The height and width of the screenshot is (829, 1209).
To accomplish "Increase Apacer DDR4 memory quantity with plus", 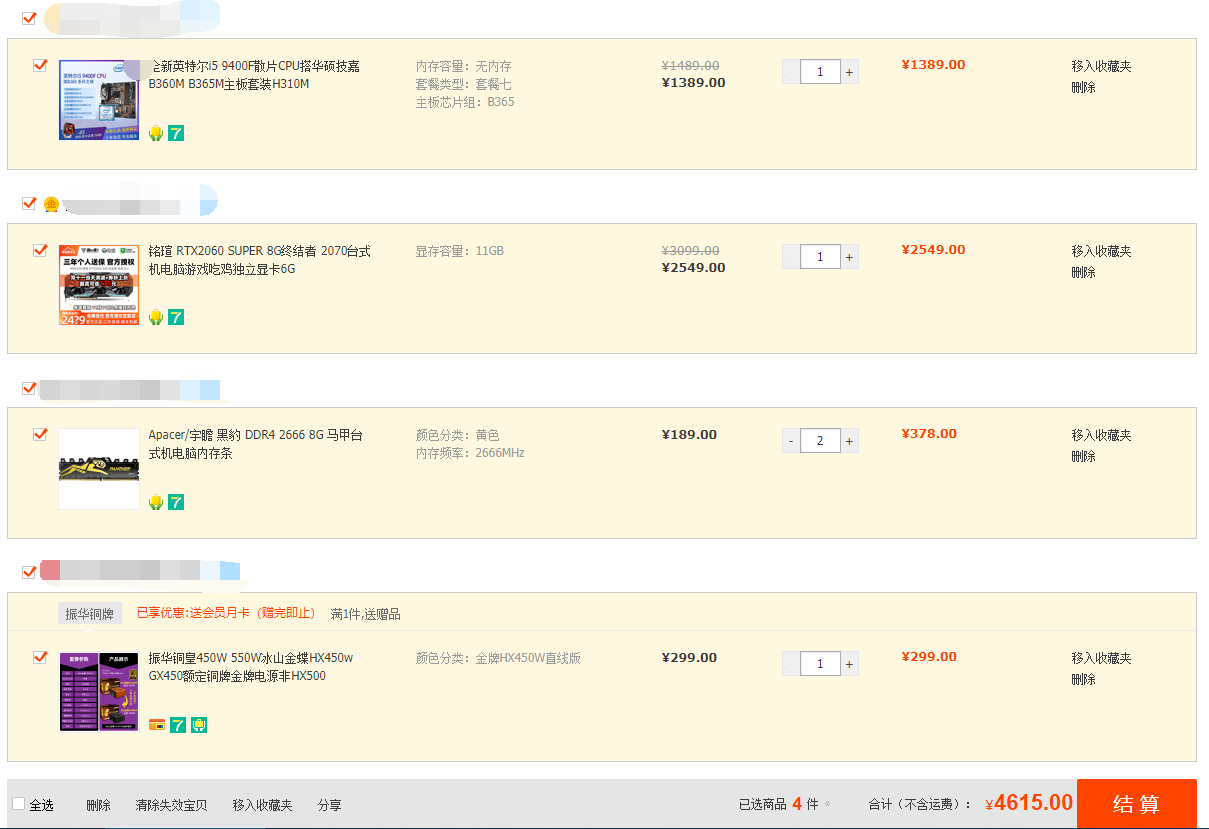I will click(849, 441).
